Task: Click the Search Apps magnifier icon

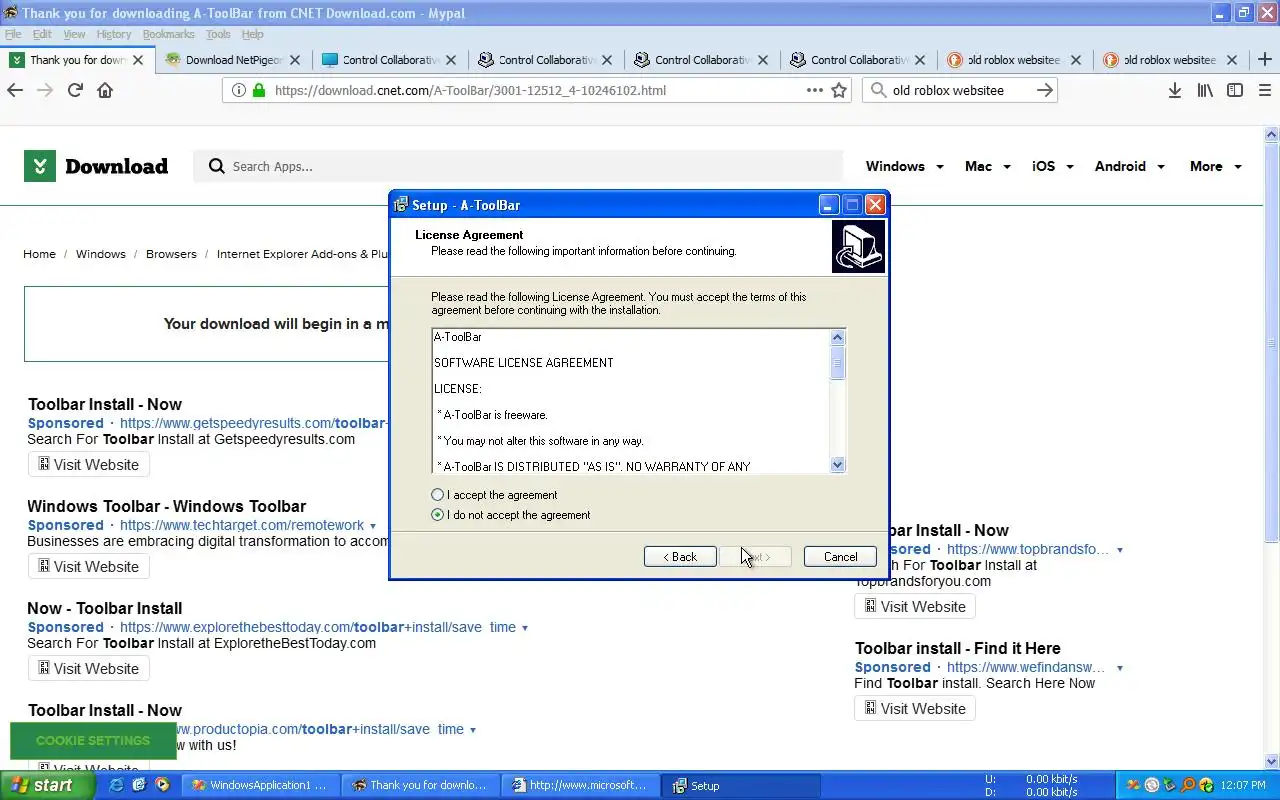Action: pyautogui.click(x=216, y=166)
